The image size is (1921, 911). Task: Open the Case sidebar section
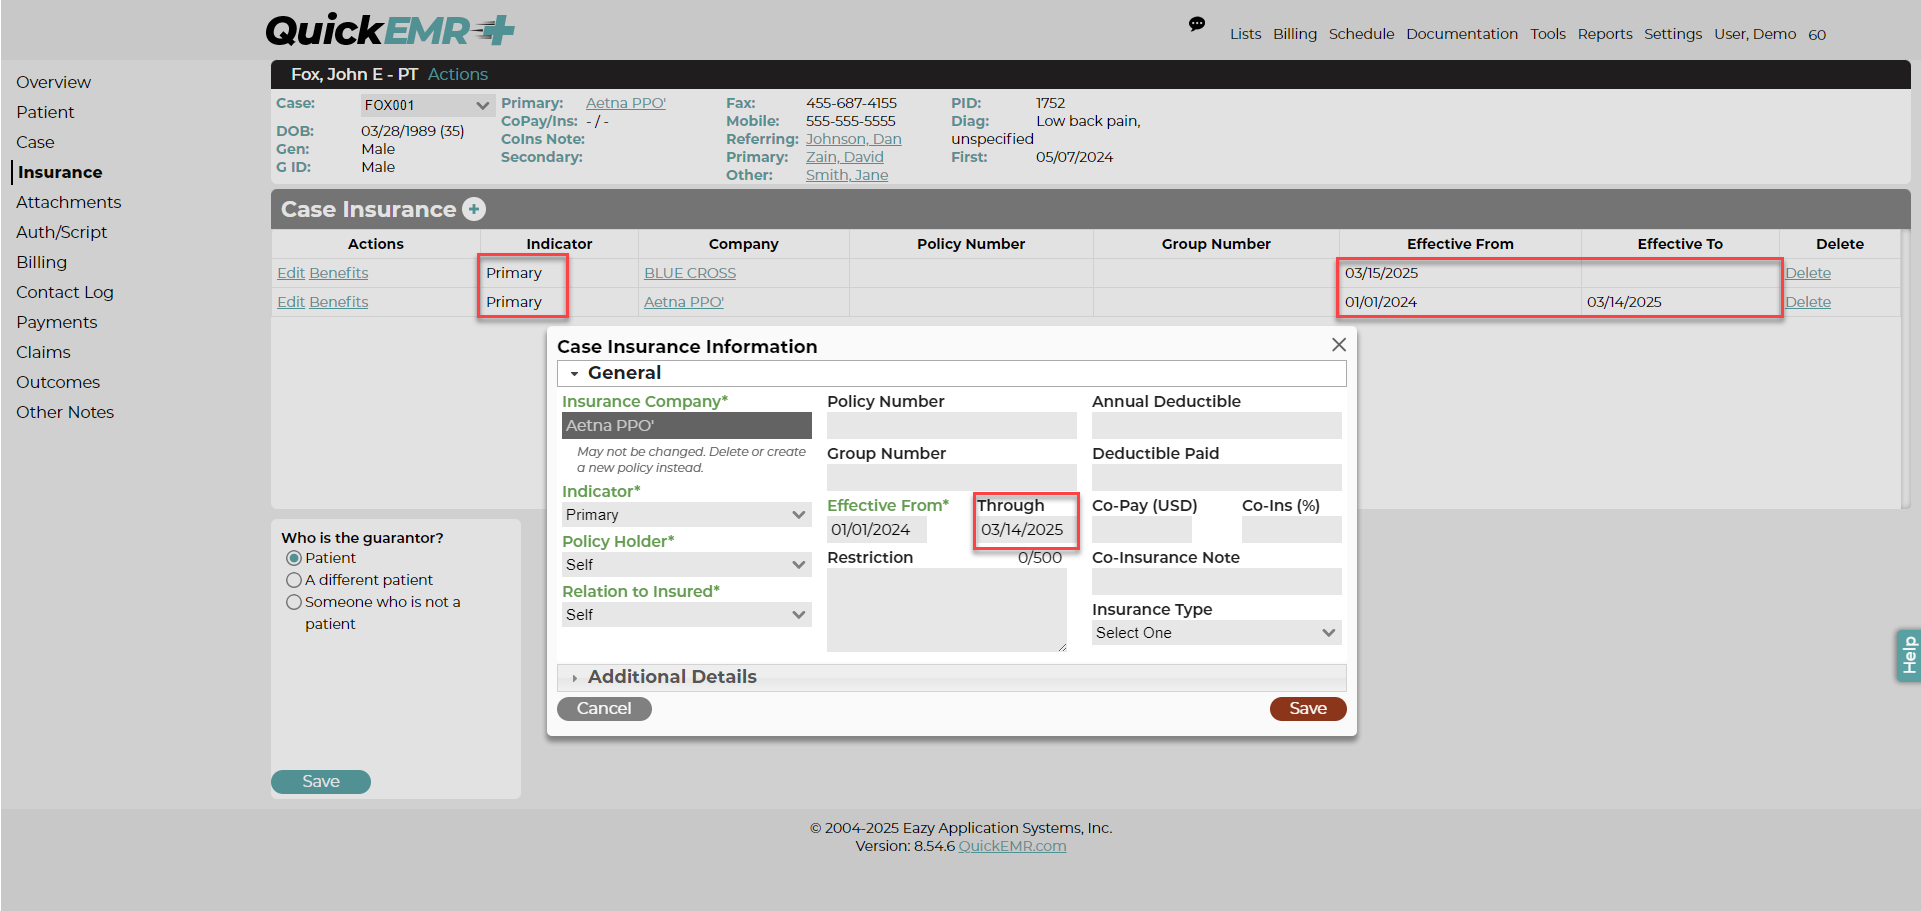click(x=35, y=142)
